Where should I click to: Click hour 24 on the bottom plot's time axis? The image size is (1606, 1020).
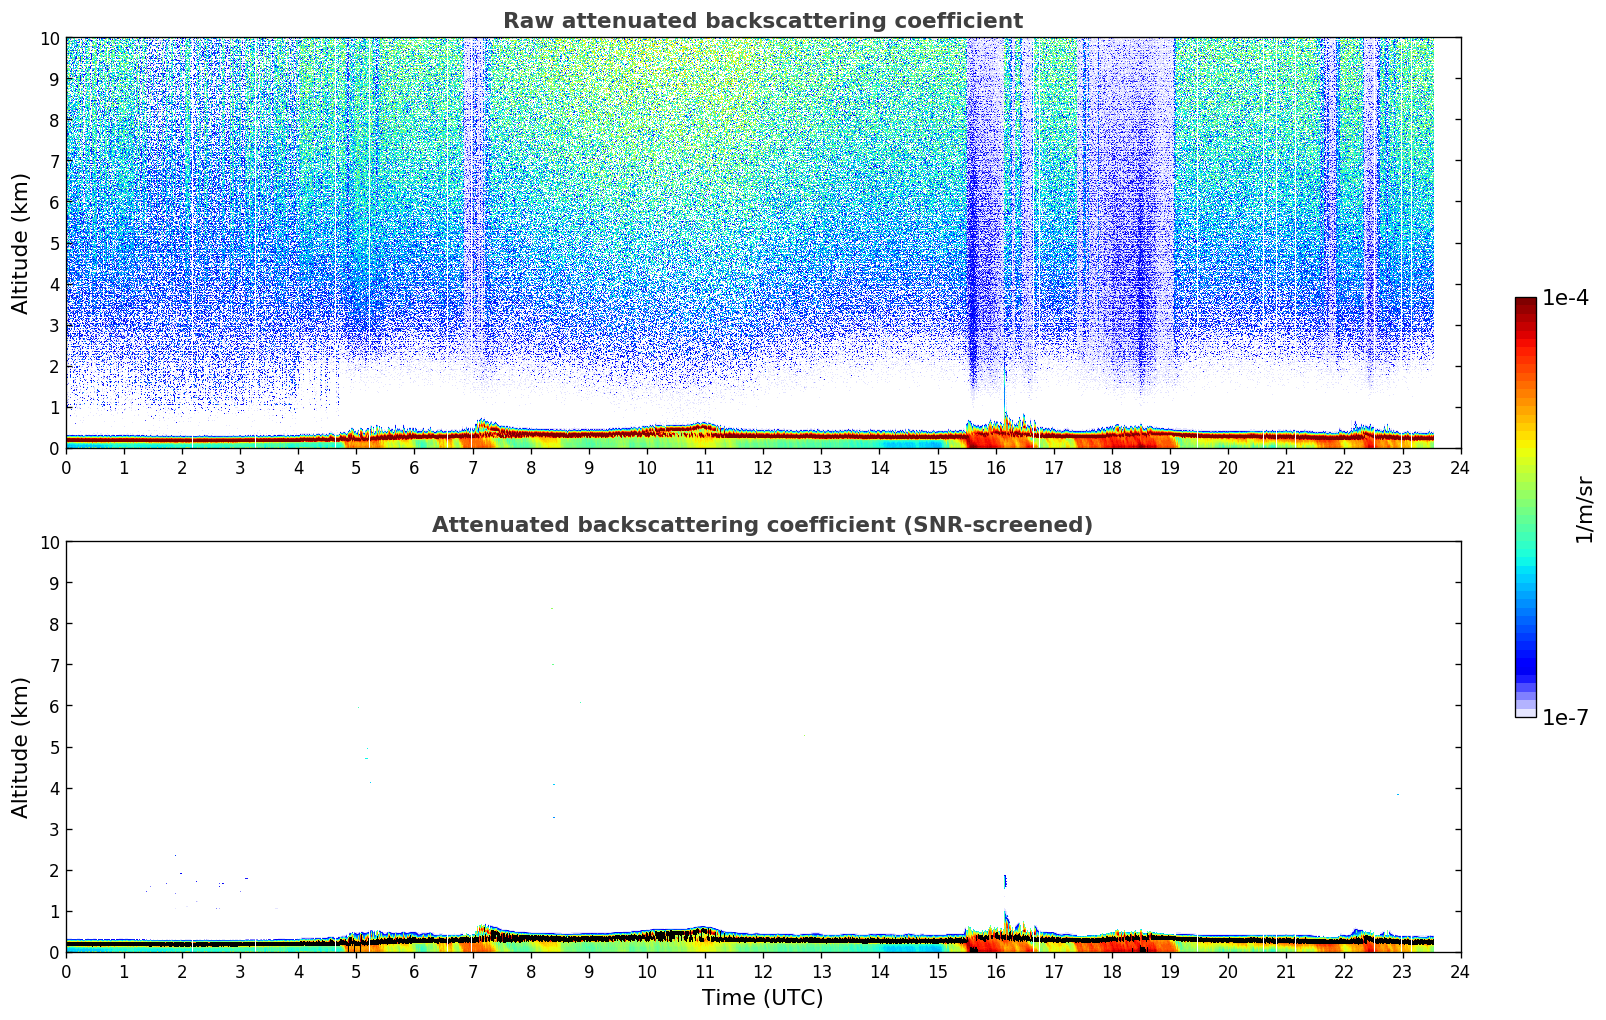(x=1460, y=971)
